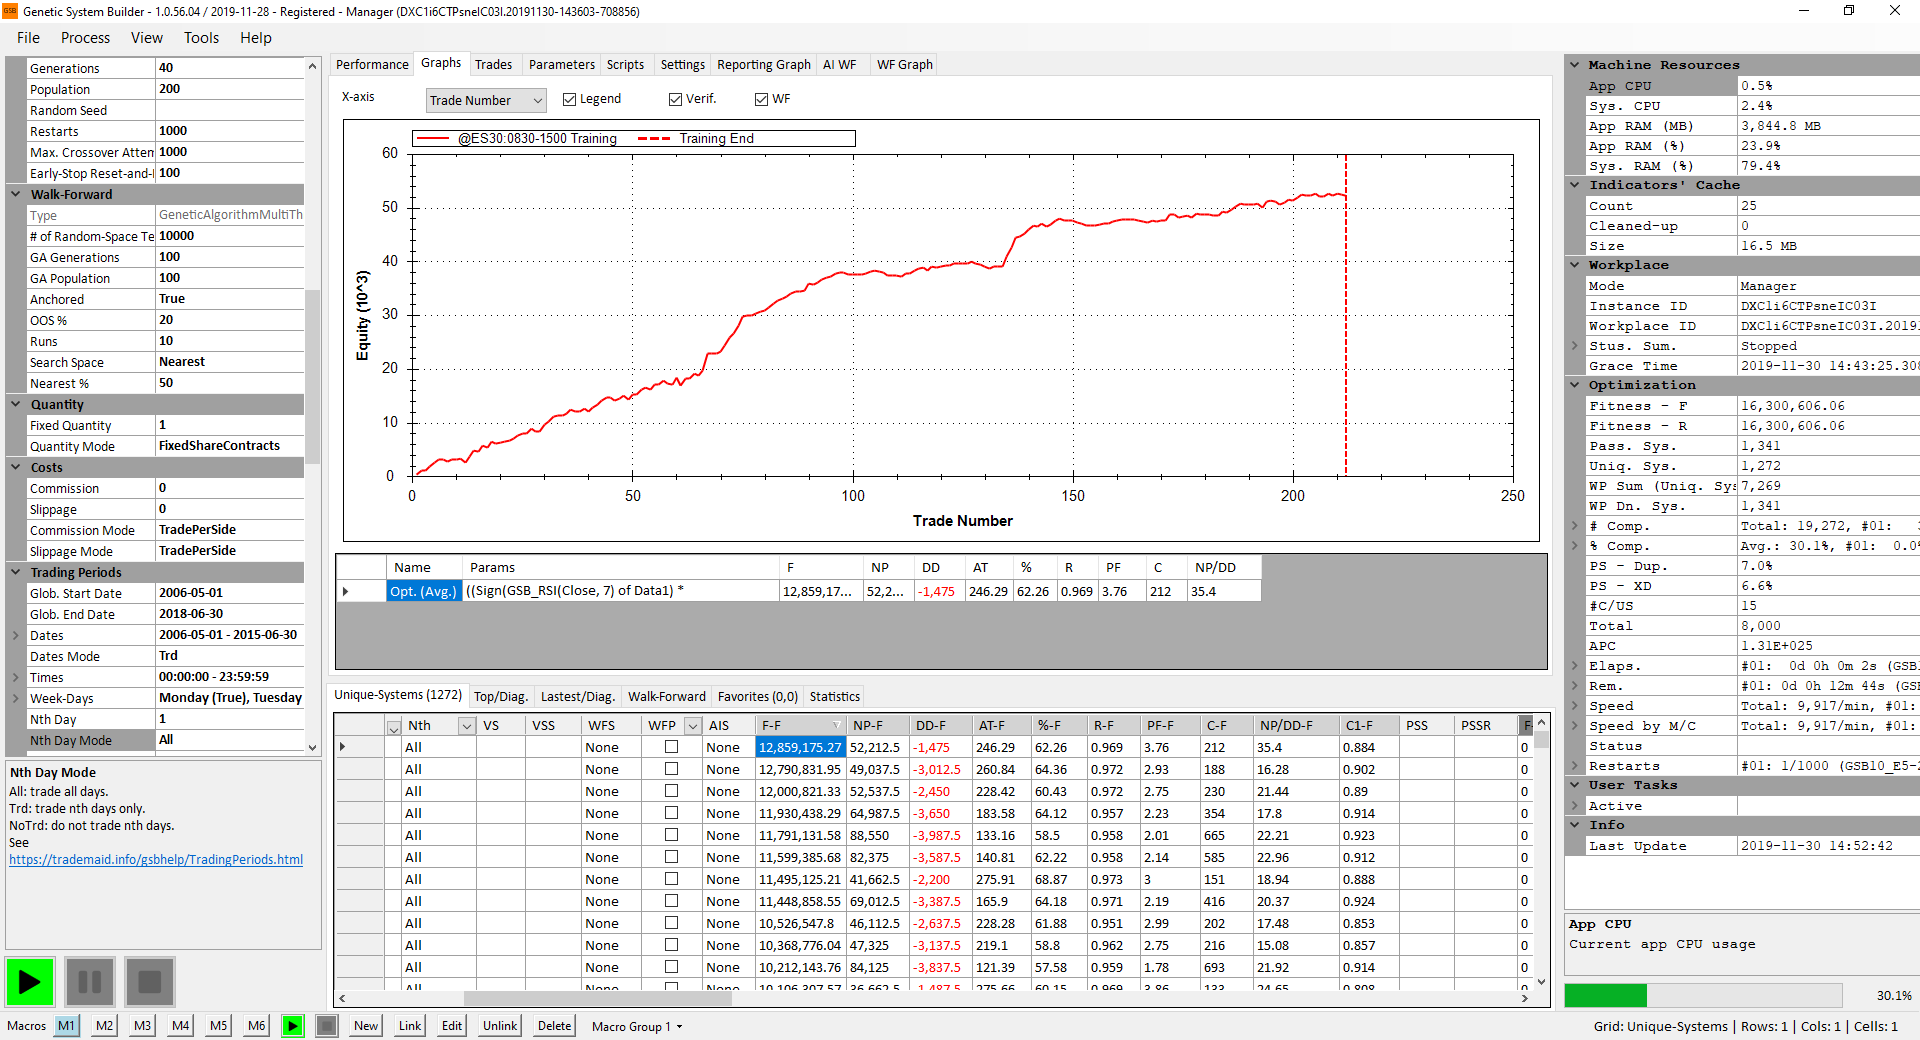Open the X-axis Trade Number dropdown
The image size is (1920, 1040).
[537, 100]
